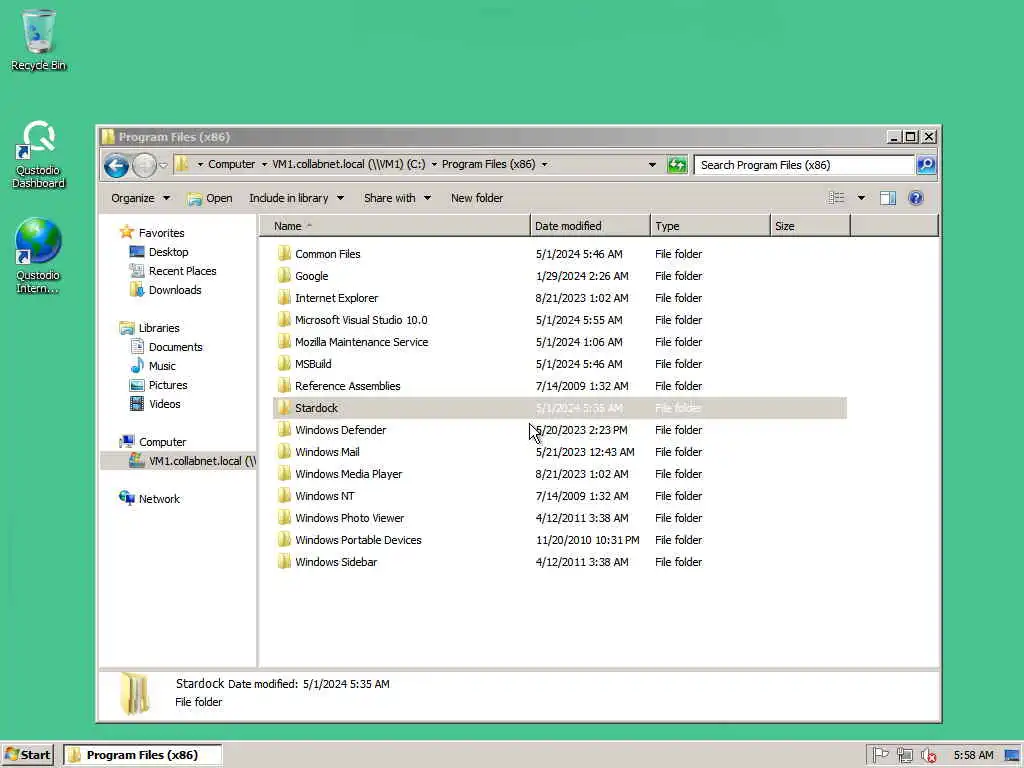Sort by the Name column header

(x=394, y=226)
